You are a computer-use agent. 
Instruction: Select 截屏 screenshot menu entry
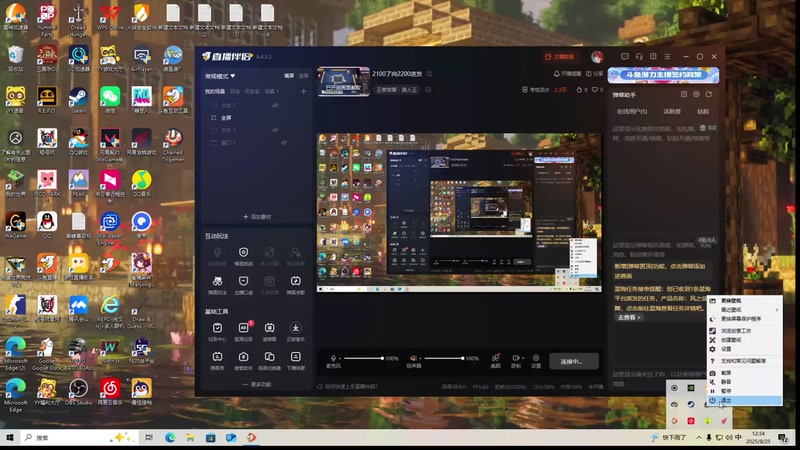[744, 373]
